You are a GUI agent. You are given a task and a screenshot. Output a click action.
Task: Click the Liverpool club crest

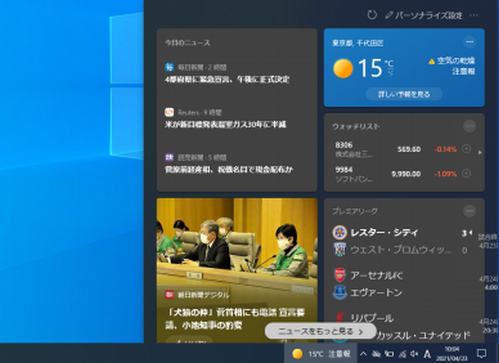[340, 318]
